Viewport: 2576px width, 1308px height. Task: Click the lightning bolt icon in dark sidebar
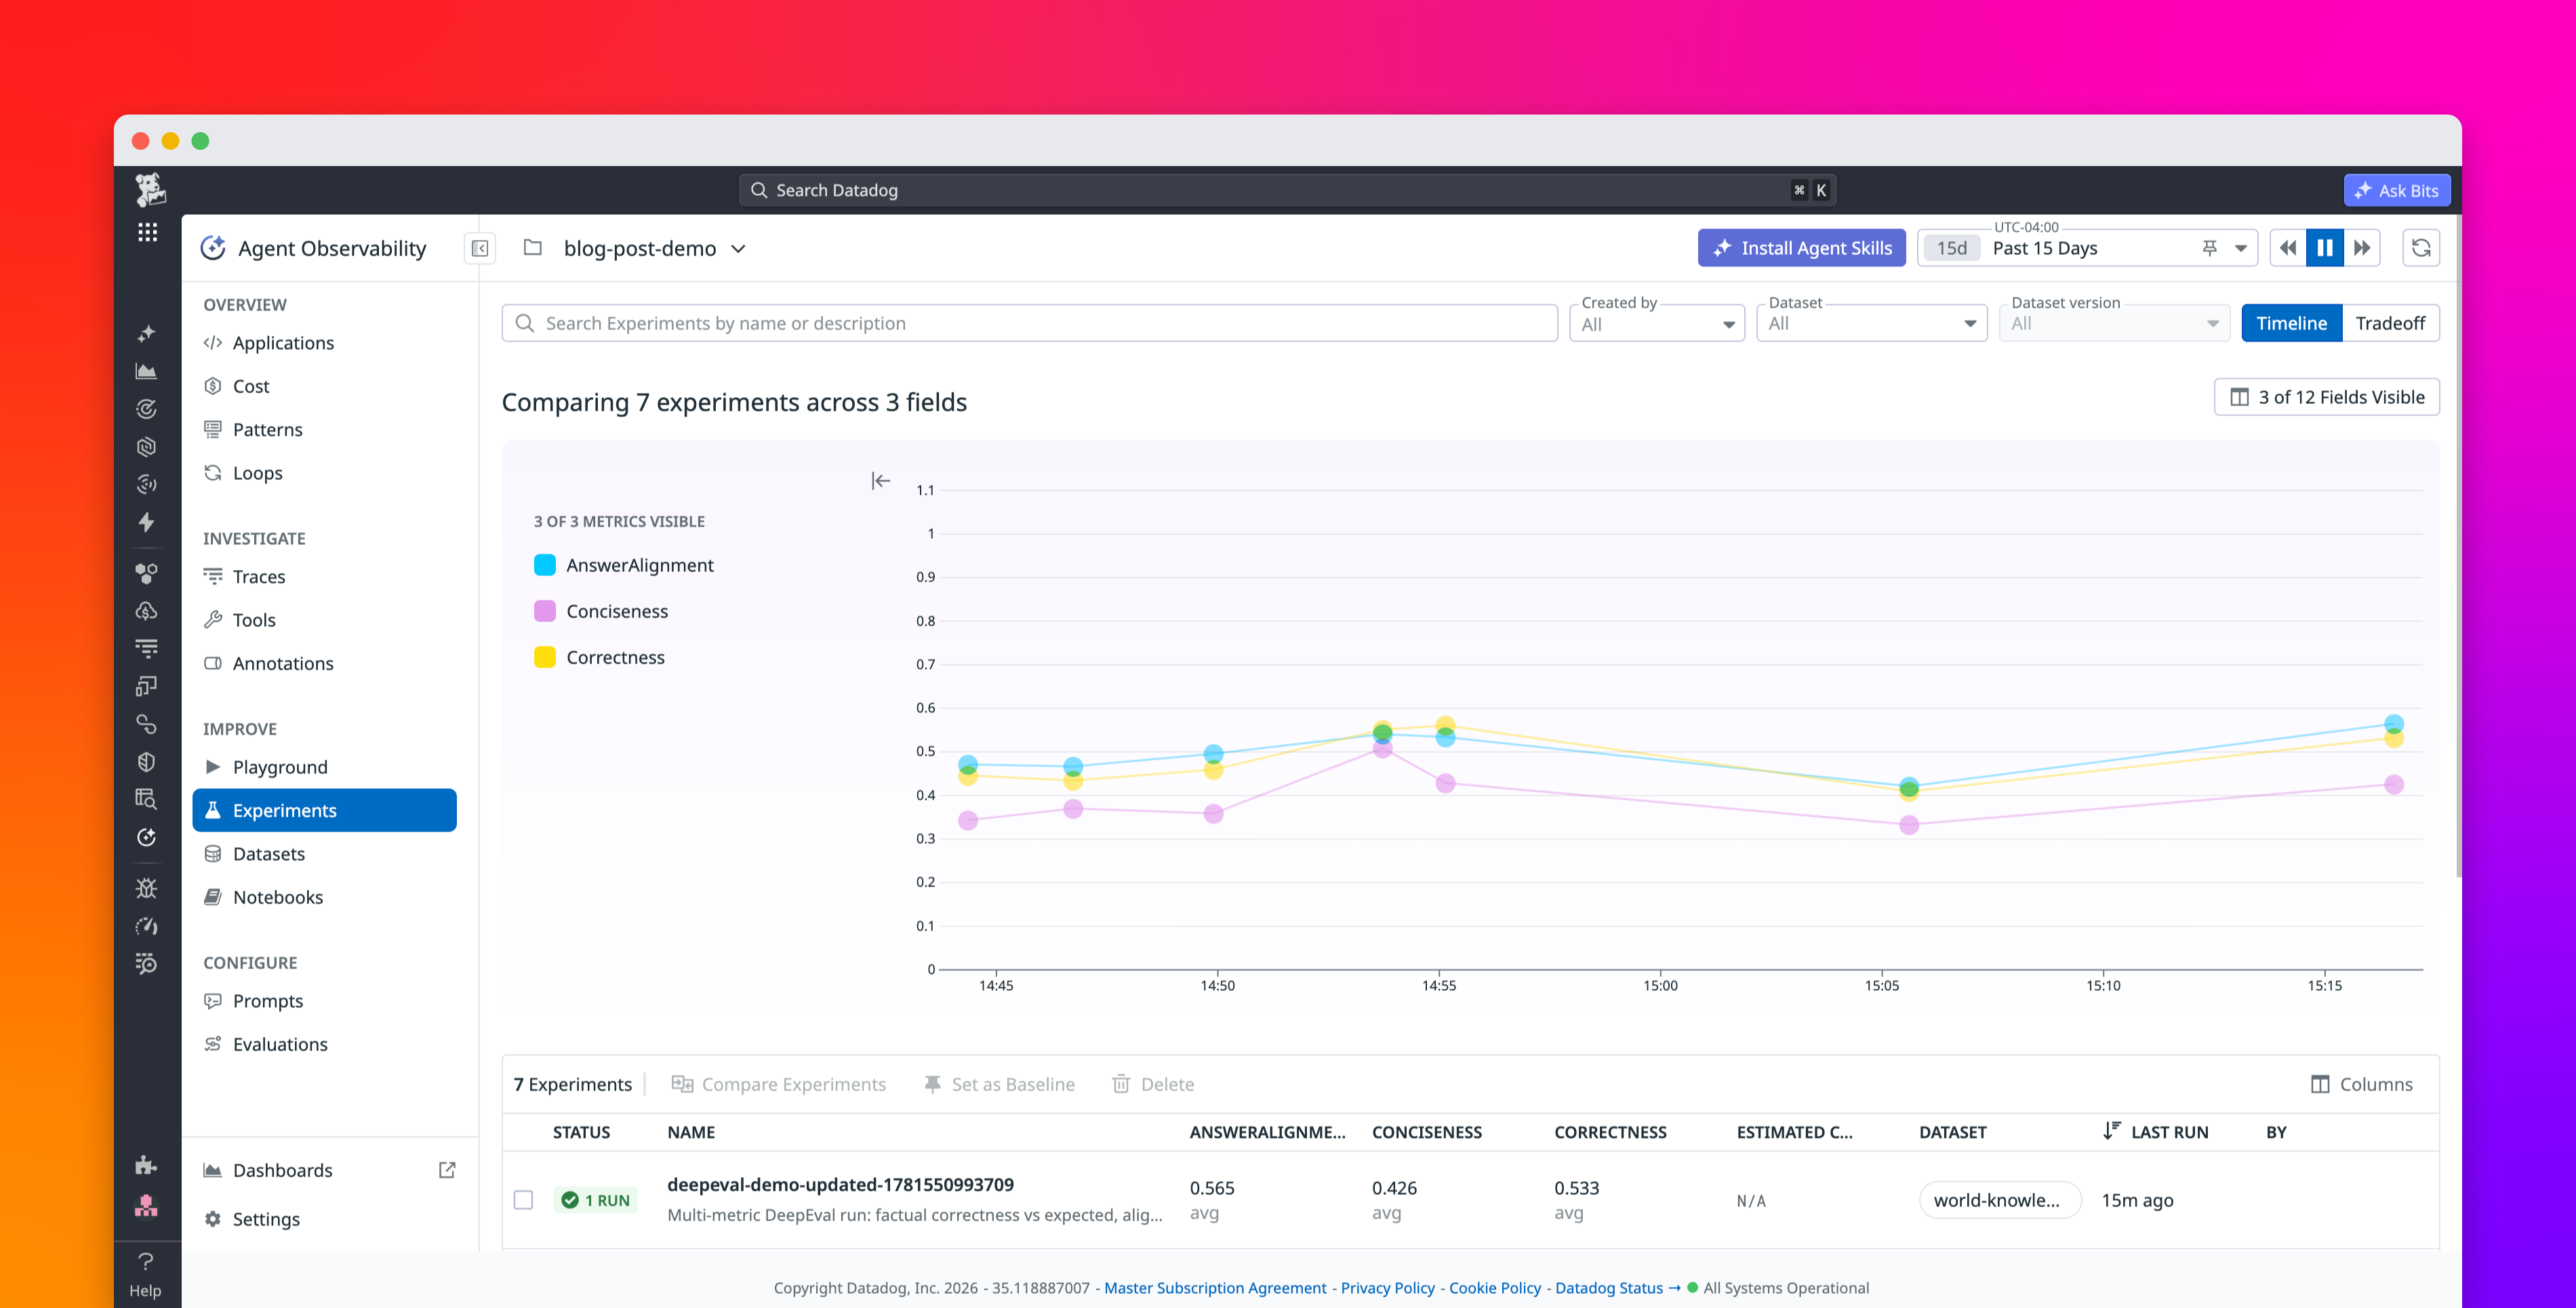[x=146, y=522]
